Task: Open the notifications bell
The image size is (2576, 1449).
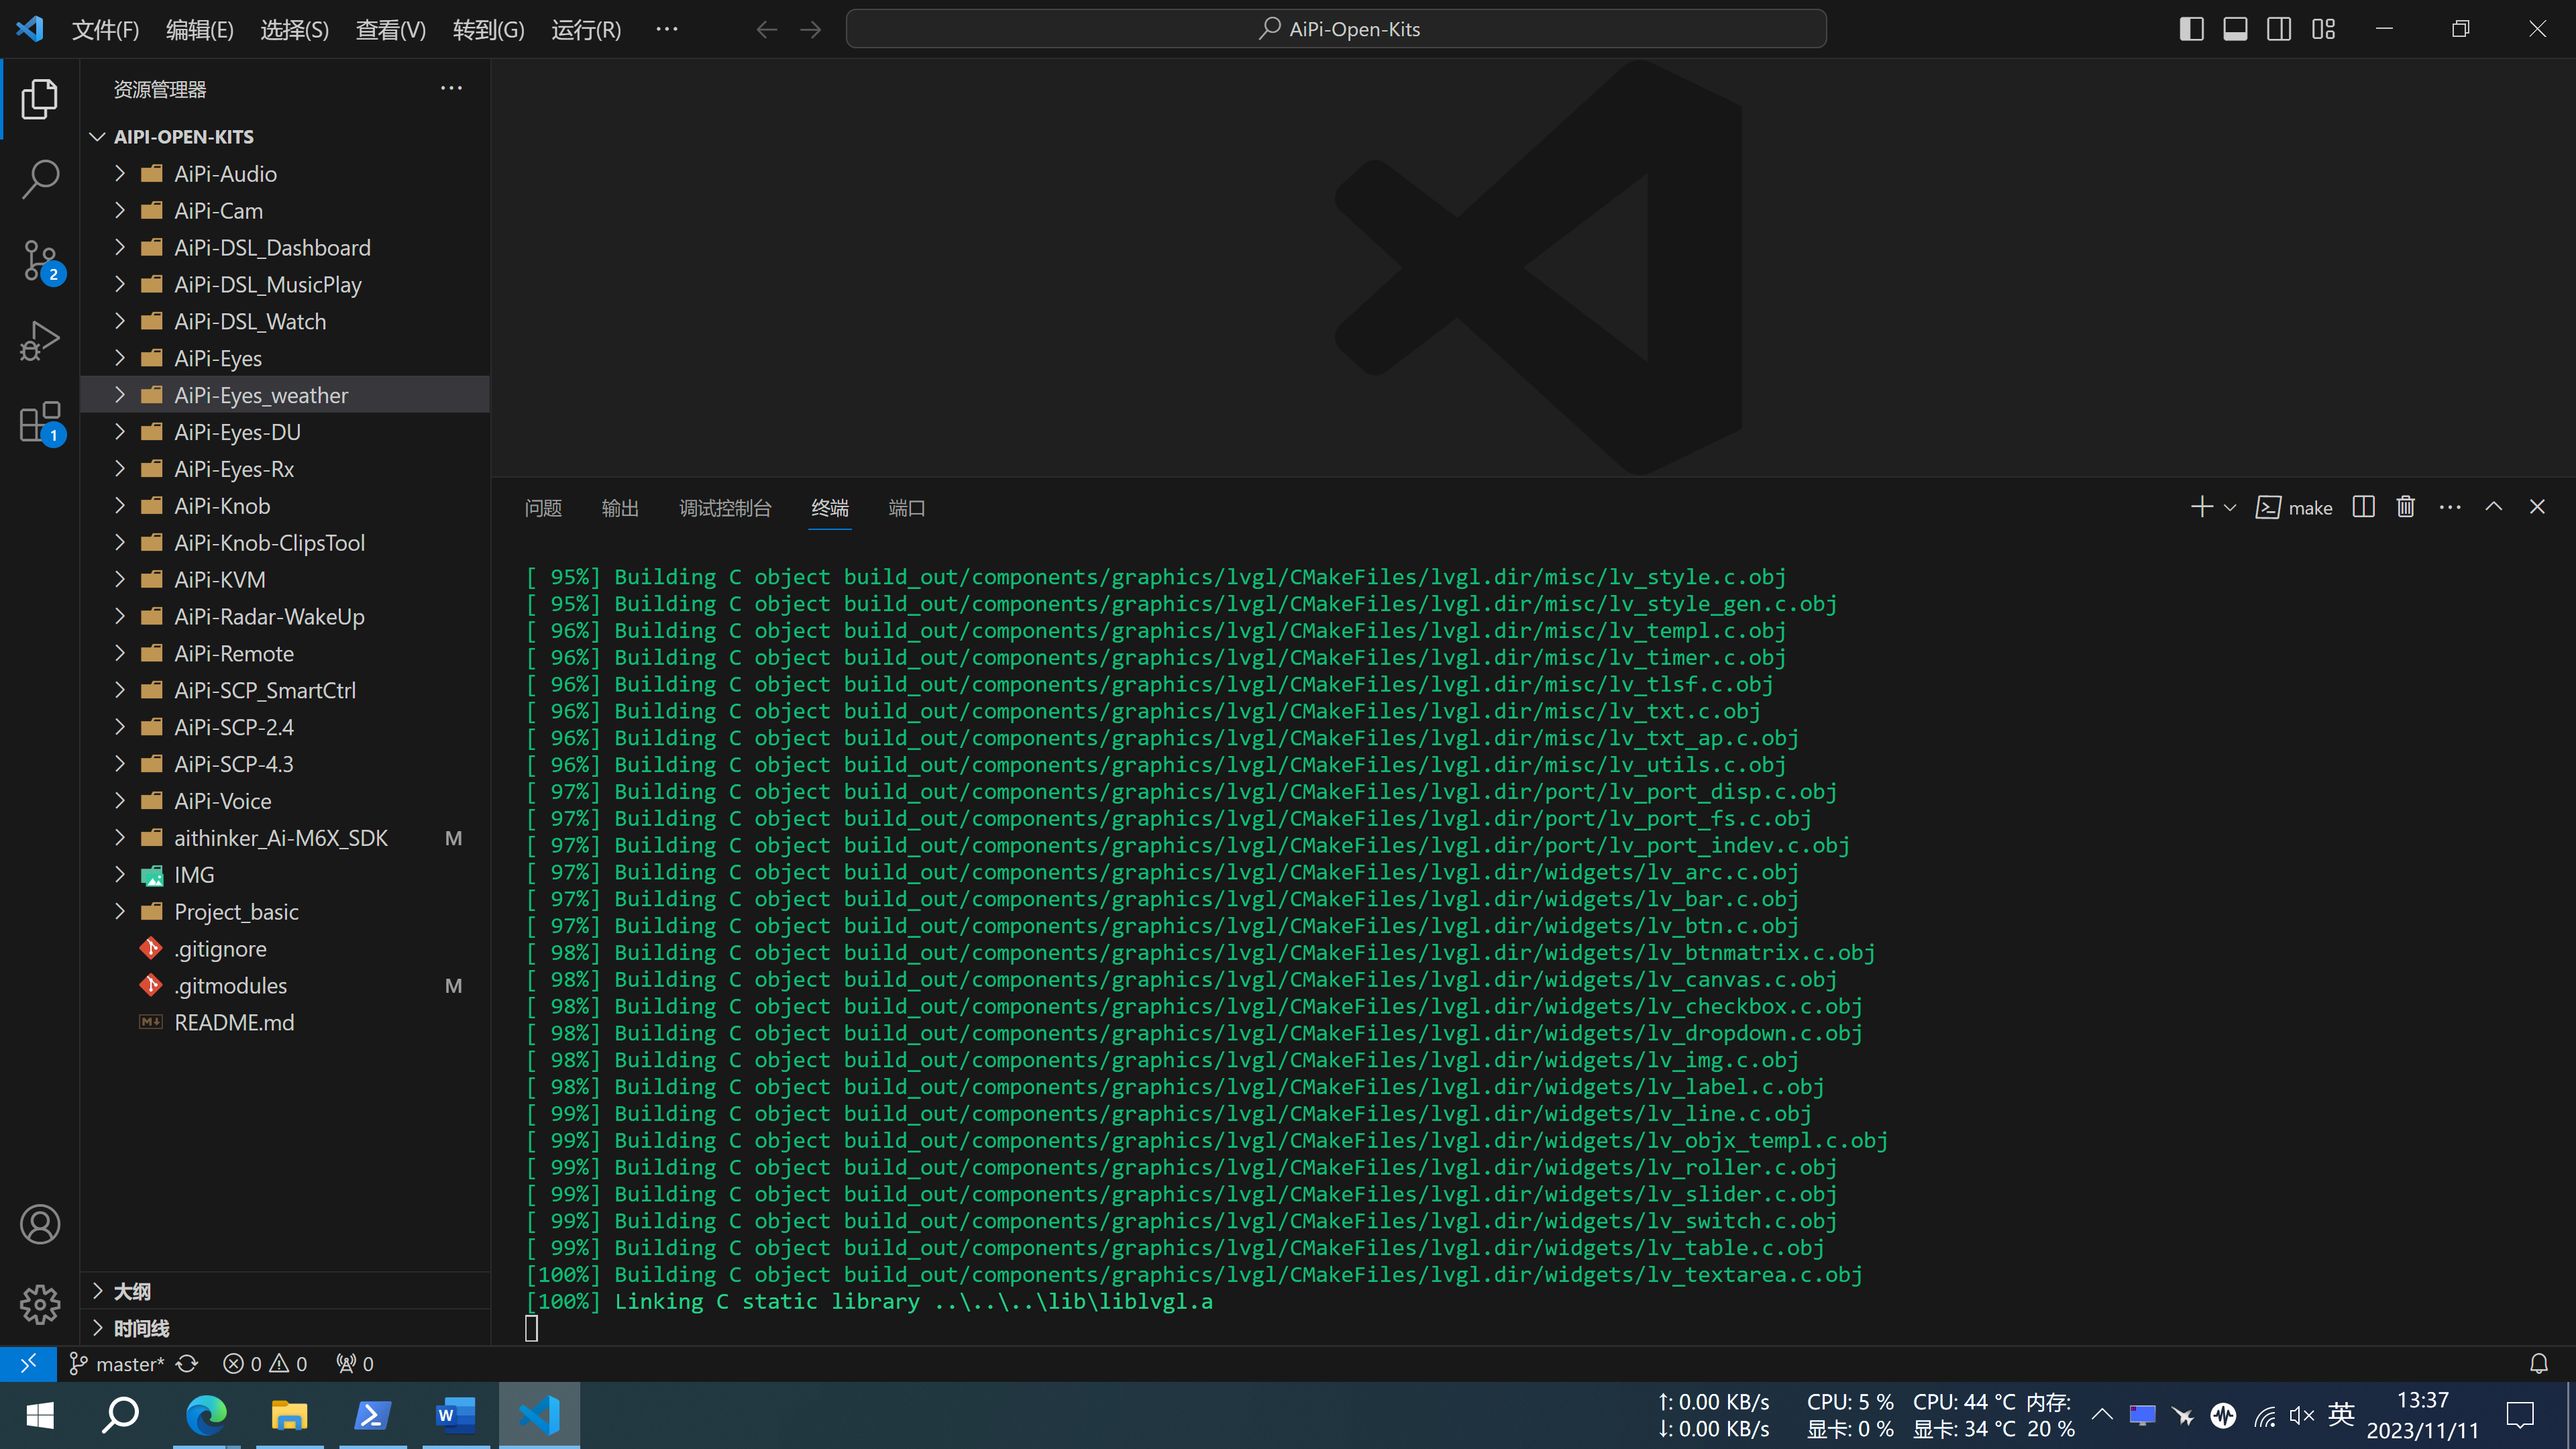Action: 2538,1364
